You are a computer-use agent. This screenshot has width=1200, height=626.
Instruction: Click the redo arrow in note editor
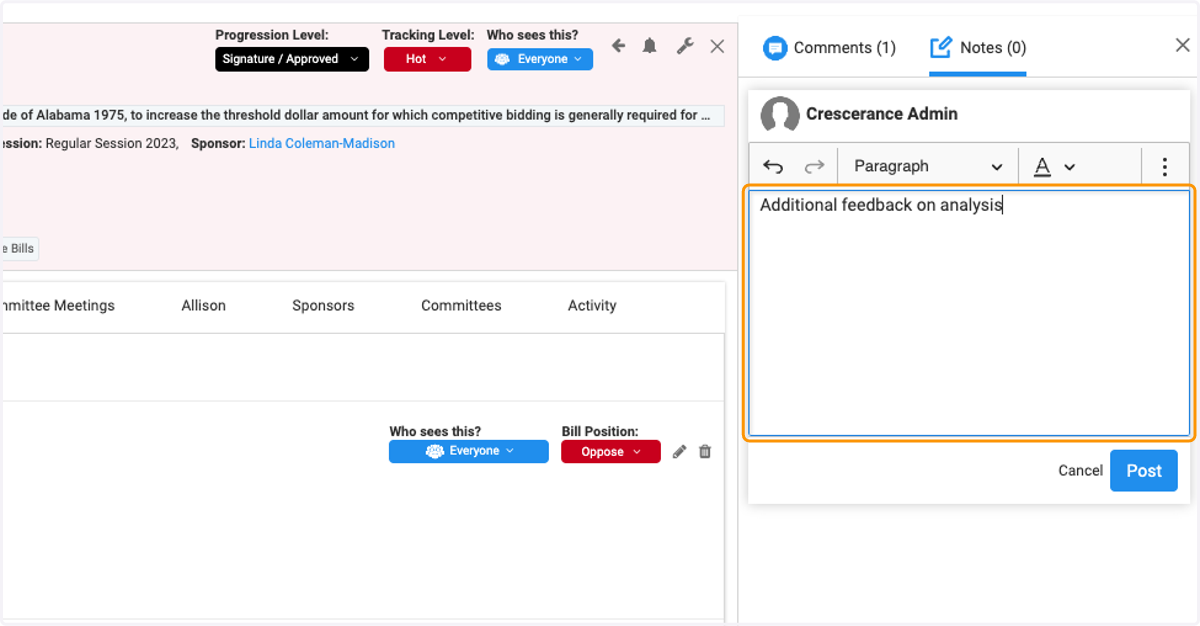[815, 167]
